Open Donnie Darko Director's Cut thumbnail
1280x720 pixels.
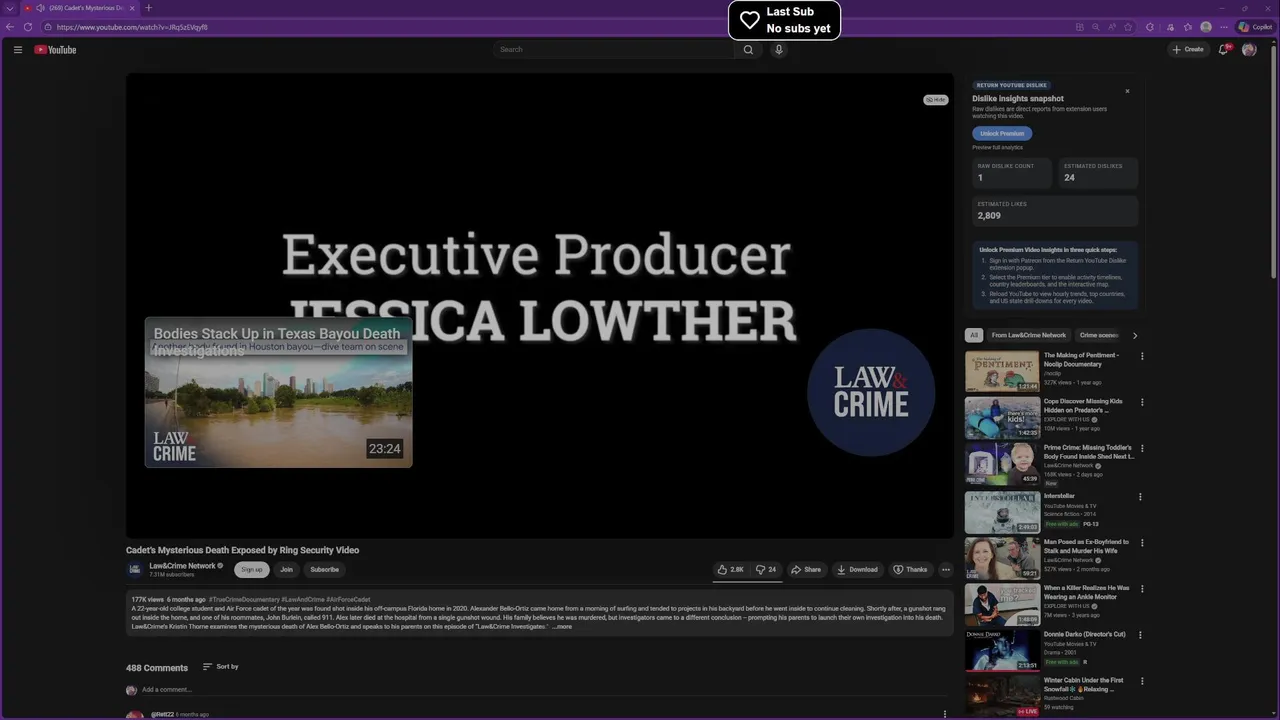1002,650
